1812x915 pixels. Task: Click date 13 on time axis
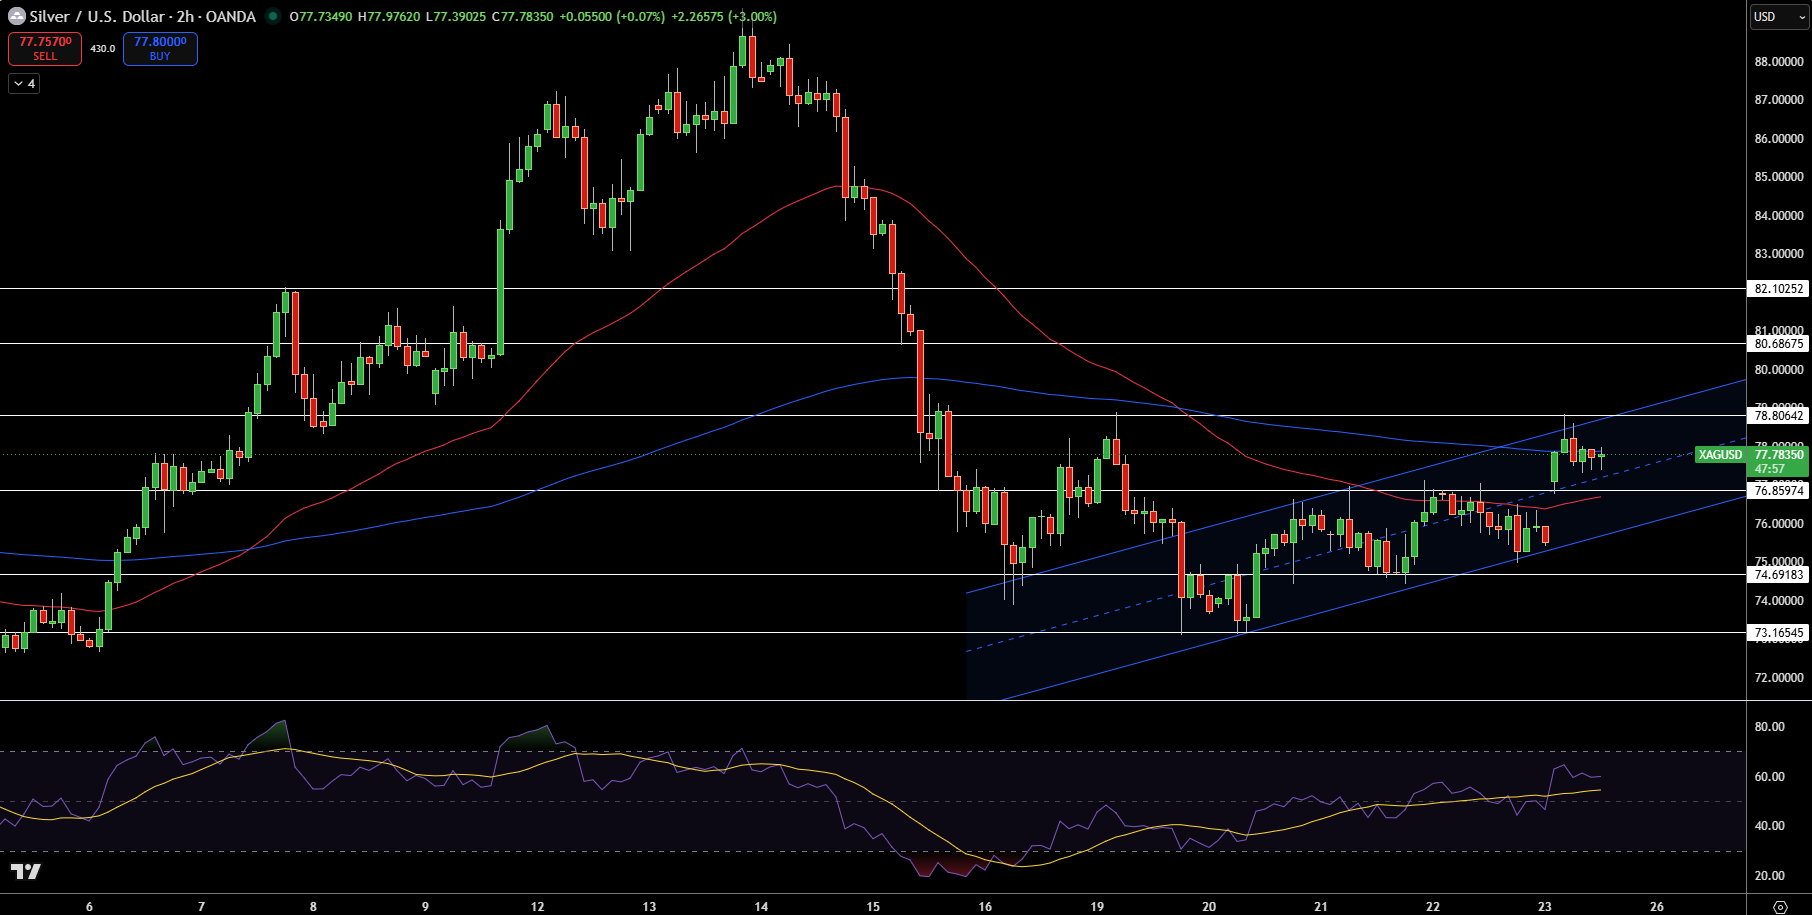point(649,907)
